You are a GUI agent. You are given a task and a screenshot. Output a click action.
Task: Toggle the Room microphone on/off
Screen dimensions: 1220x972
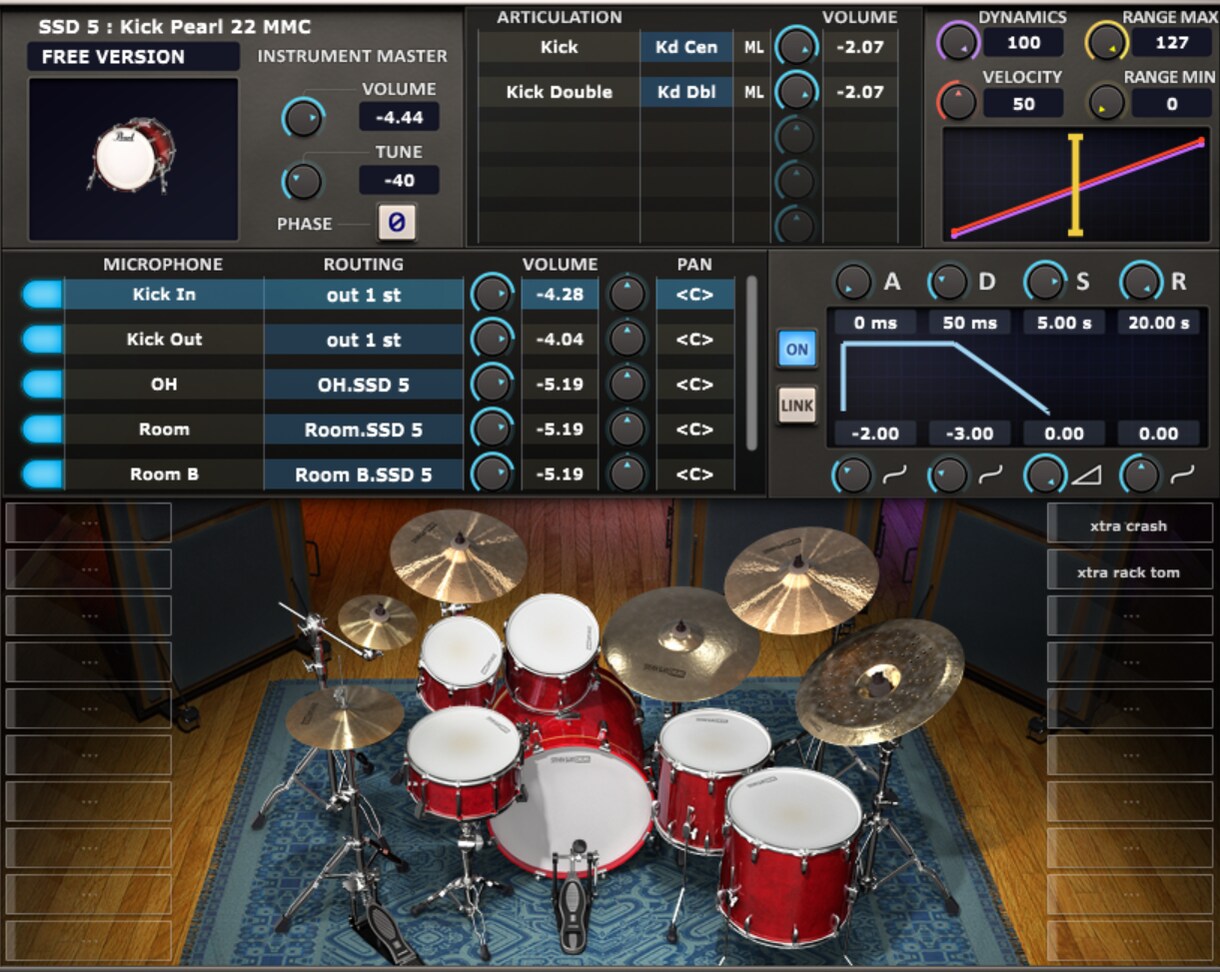(42, 429)
